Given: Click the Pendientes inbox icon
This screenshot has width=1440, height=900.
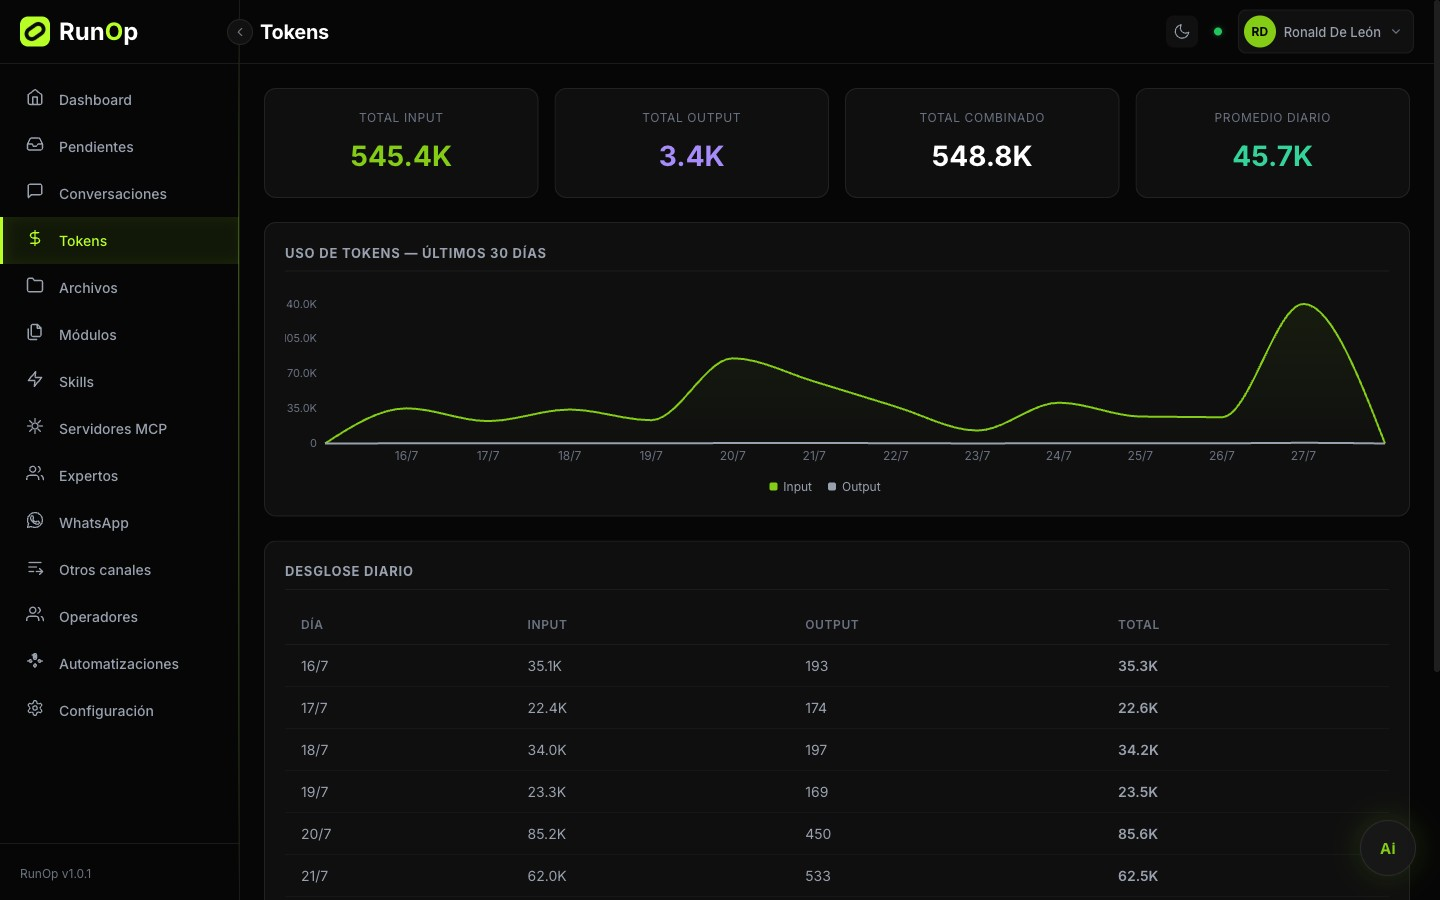Looking at the screenshot, I should pos(35,145).
